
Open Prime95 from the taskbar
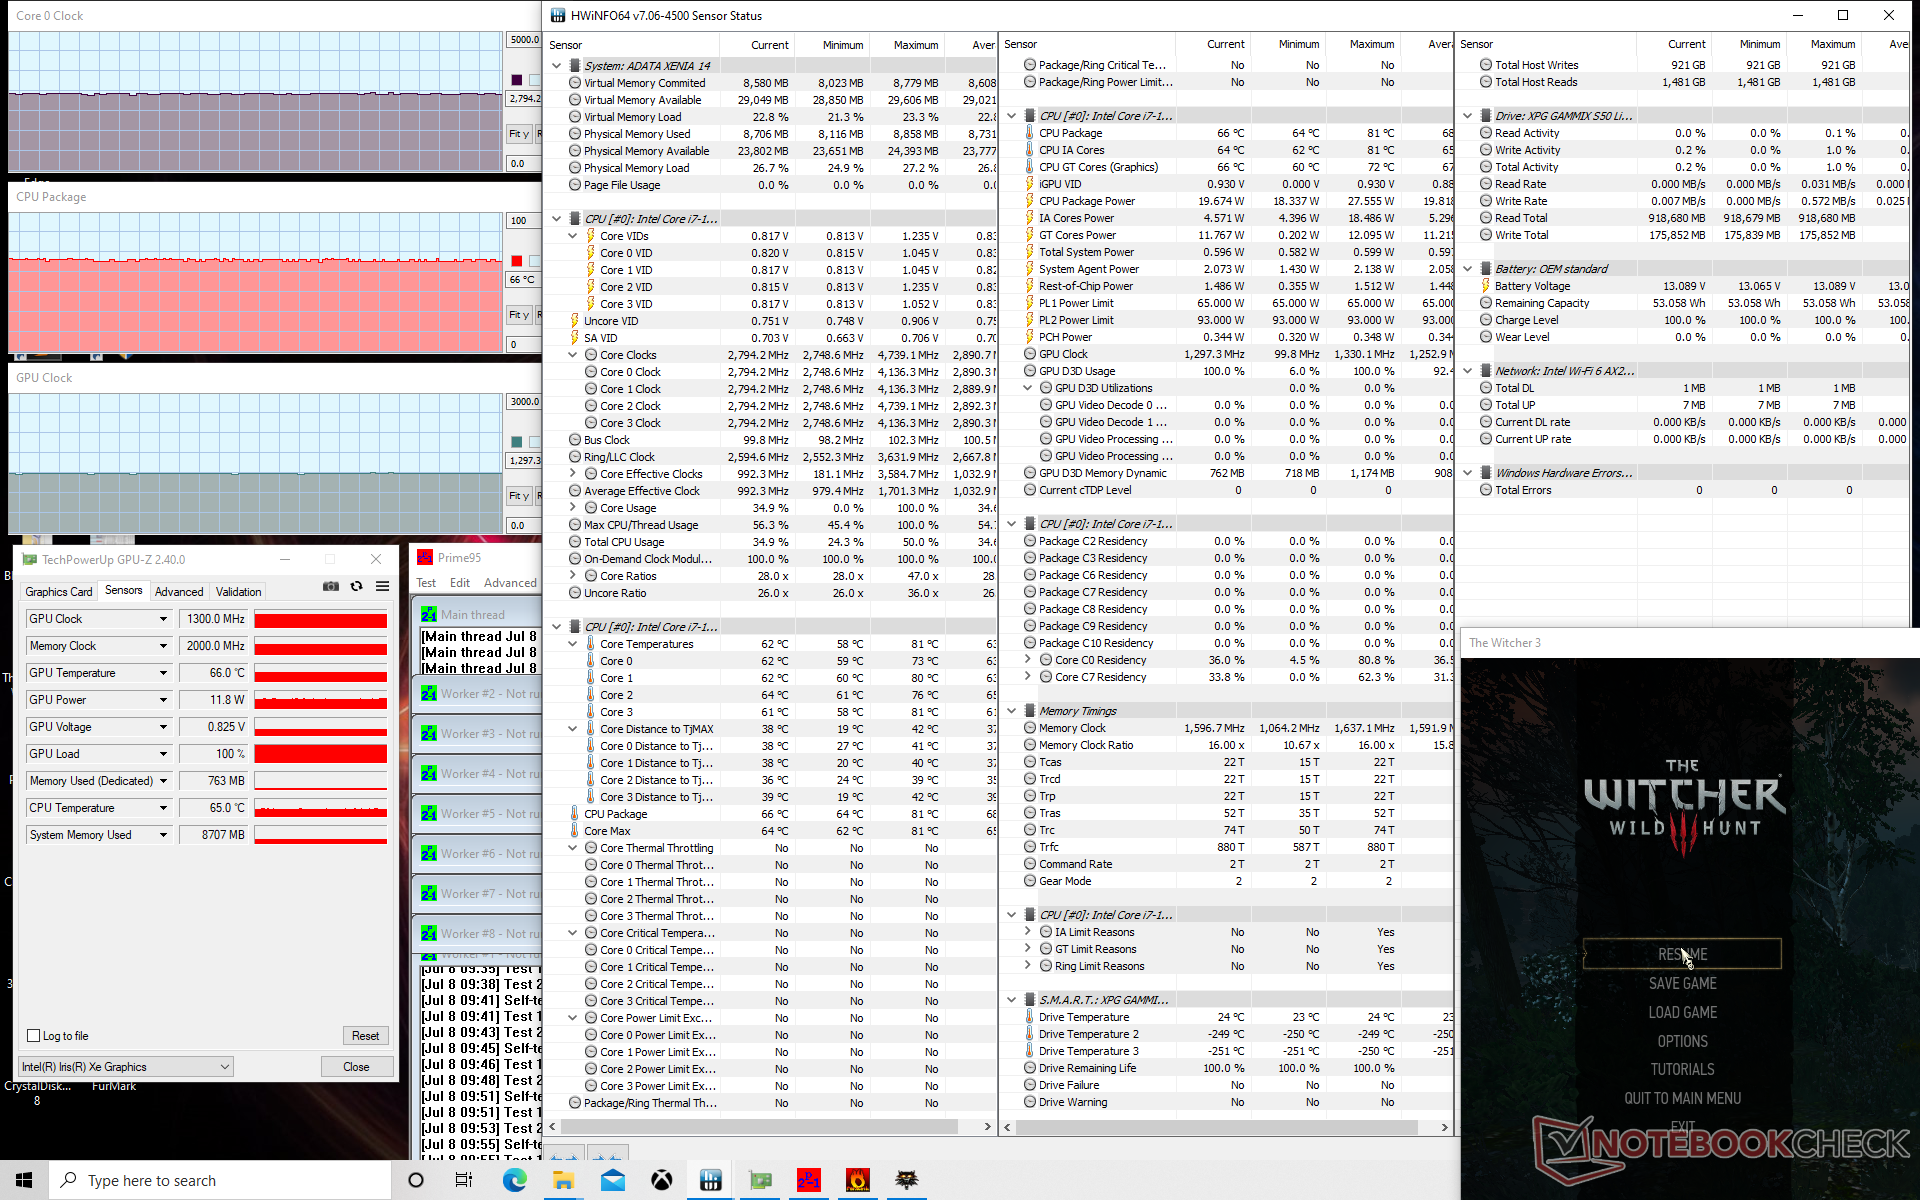point(808,1180)
